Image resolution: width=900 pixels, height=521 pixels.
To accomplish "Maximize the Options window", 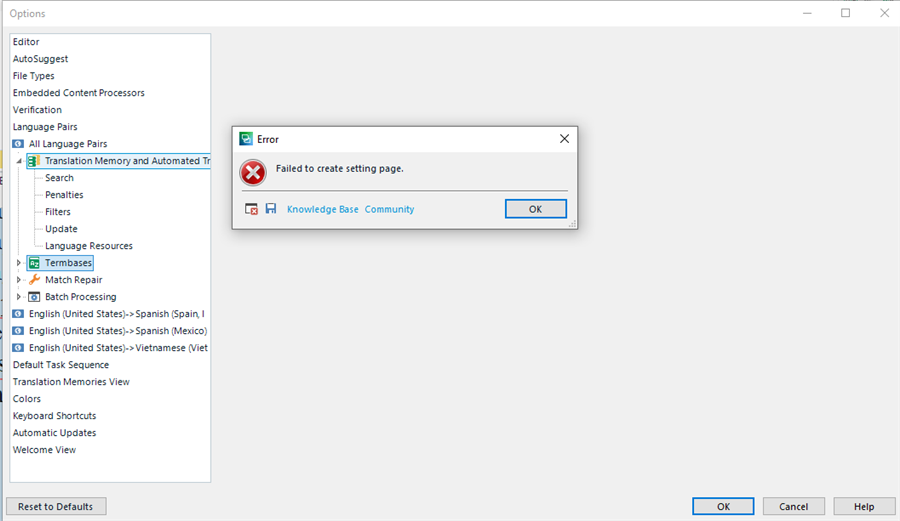I will tap(845, 13).
